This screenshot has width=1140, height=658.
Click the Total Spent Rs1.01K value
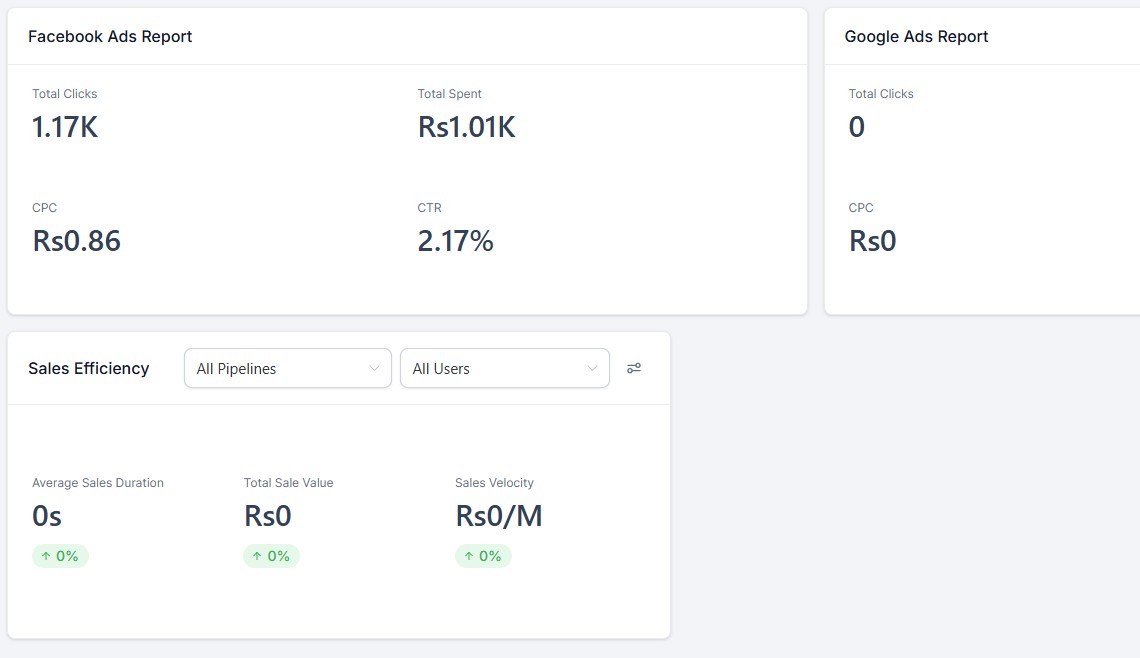click(x=466, y=127)
